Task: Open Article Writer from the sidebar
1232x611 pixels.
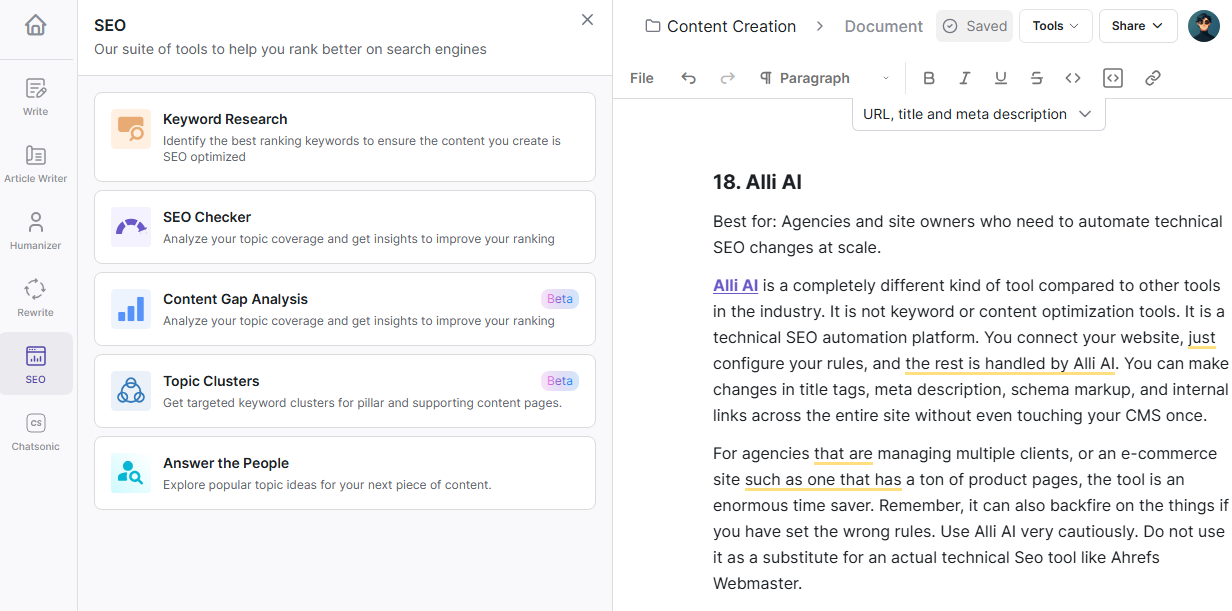Action: [x=36, y=164]
